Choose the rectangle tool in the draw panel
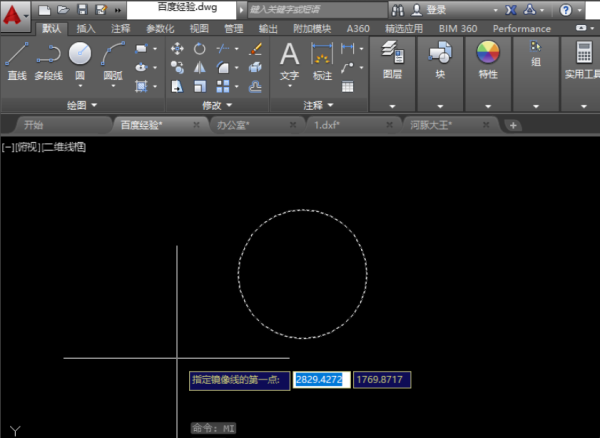This screenshot has width=600, height=438. (141, 49)
